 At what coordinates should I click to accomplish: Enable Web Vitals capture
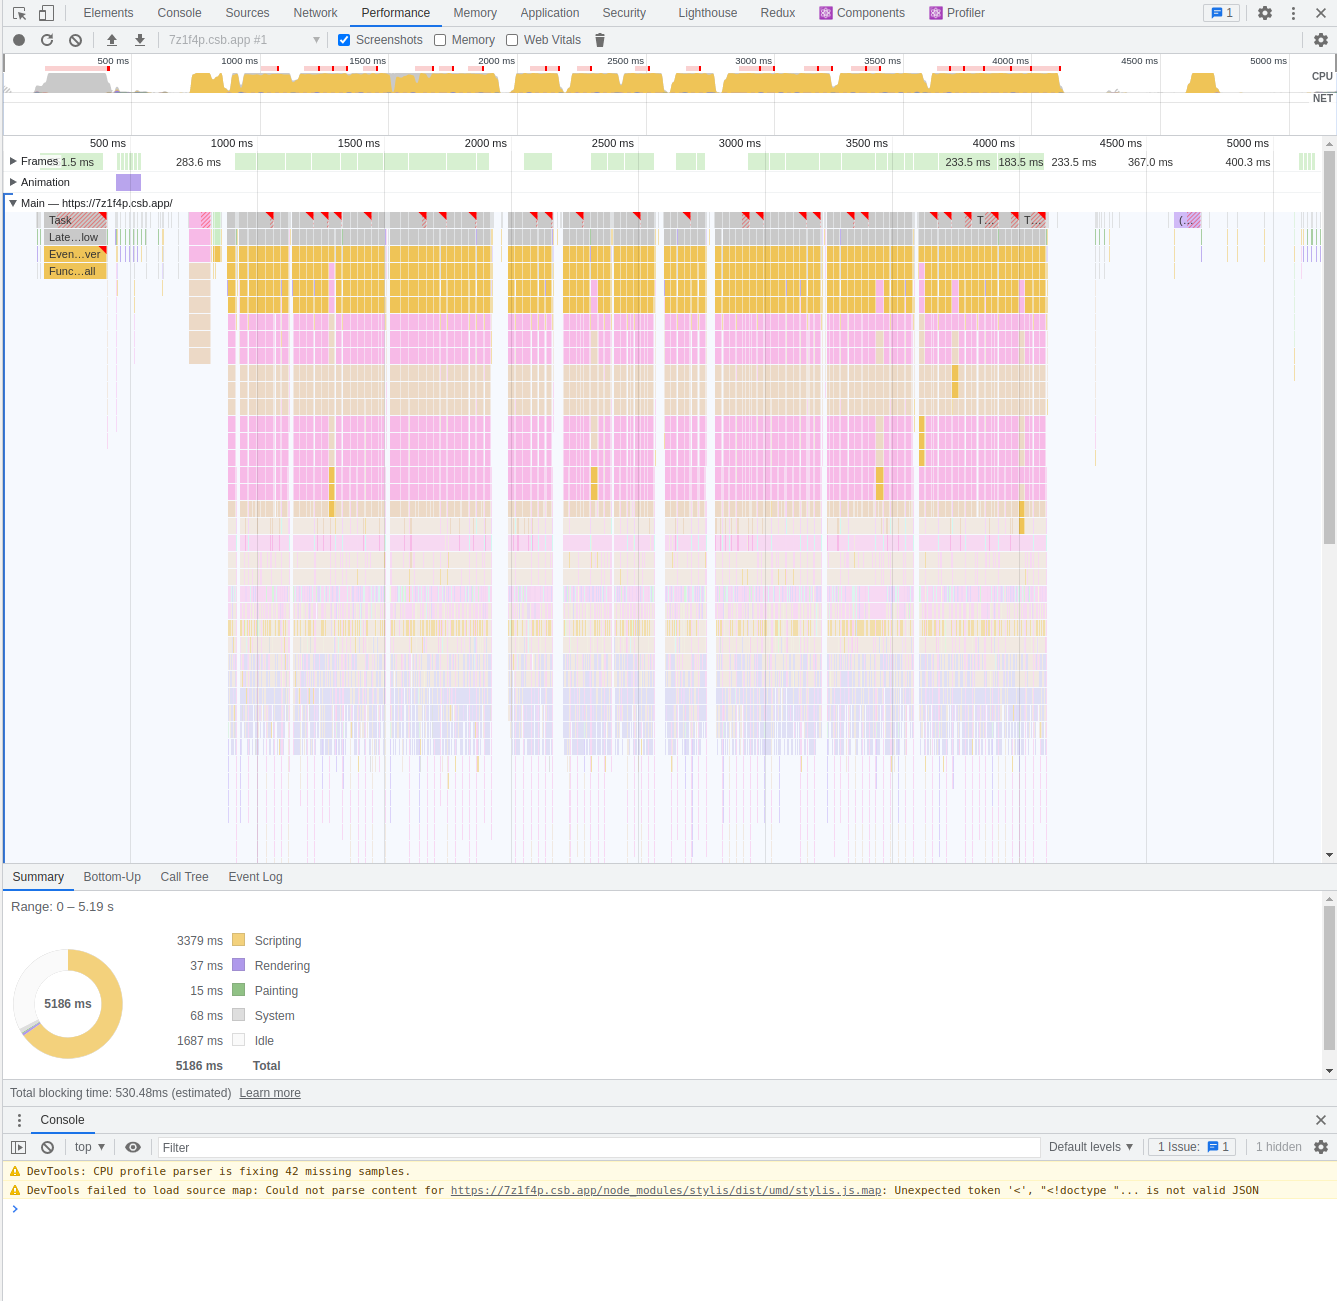tap(512, 40)
